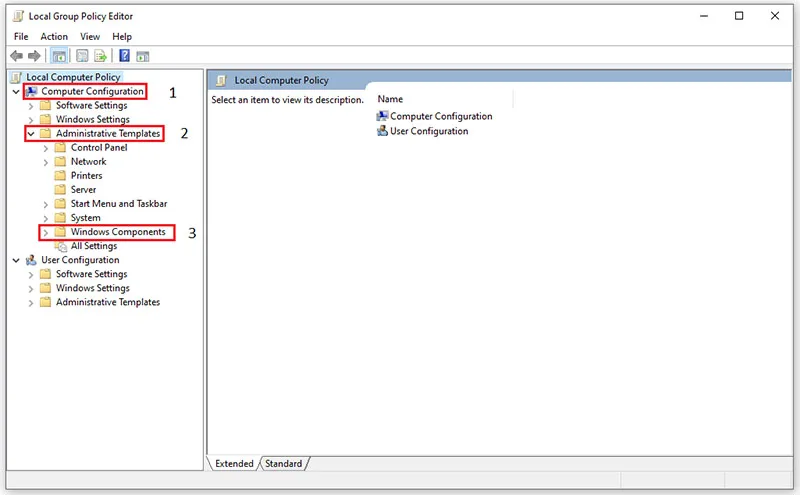Viewport: 800px width, 495px height.
Task: Click User Configuration icon in right pane
Action: pyautogui.click(x=382, y=131)
